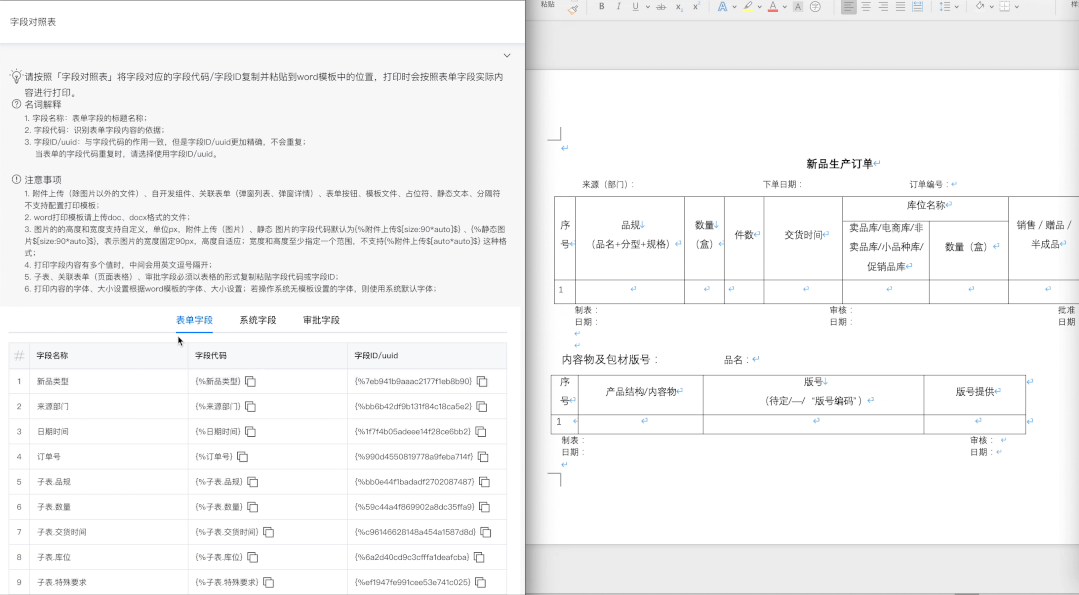Copy field code {%子表.数量}
This screenshot has width=1079, height=595.
click(x=253, y=507)
